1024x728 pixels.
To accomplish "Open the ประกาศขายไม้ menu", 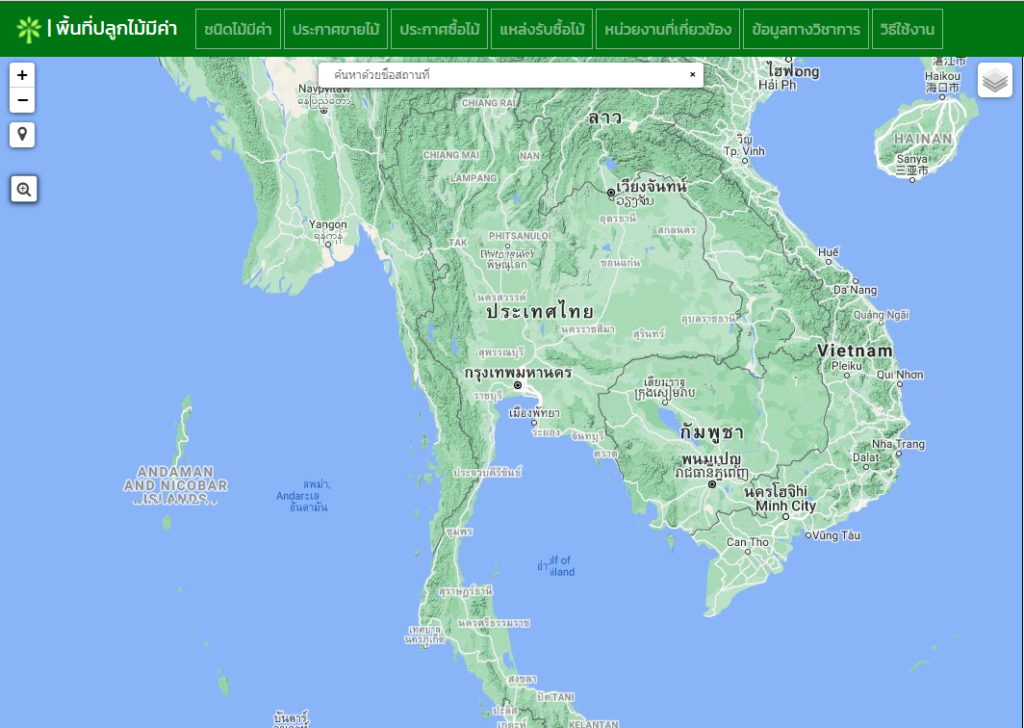I will coord(335,29).
